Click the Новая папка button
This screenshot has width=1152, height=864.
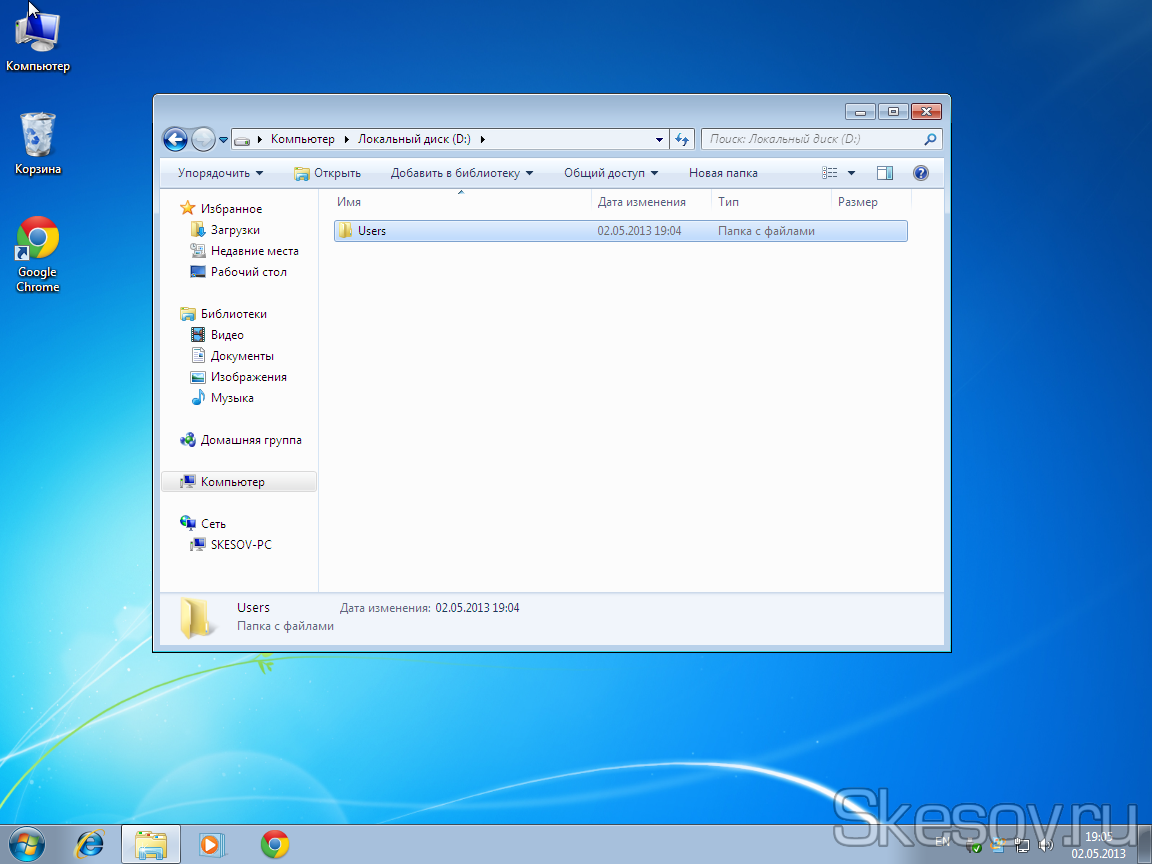tap(723, 173)
